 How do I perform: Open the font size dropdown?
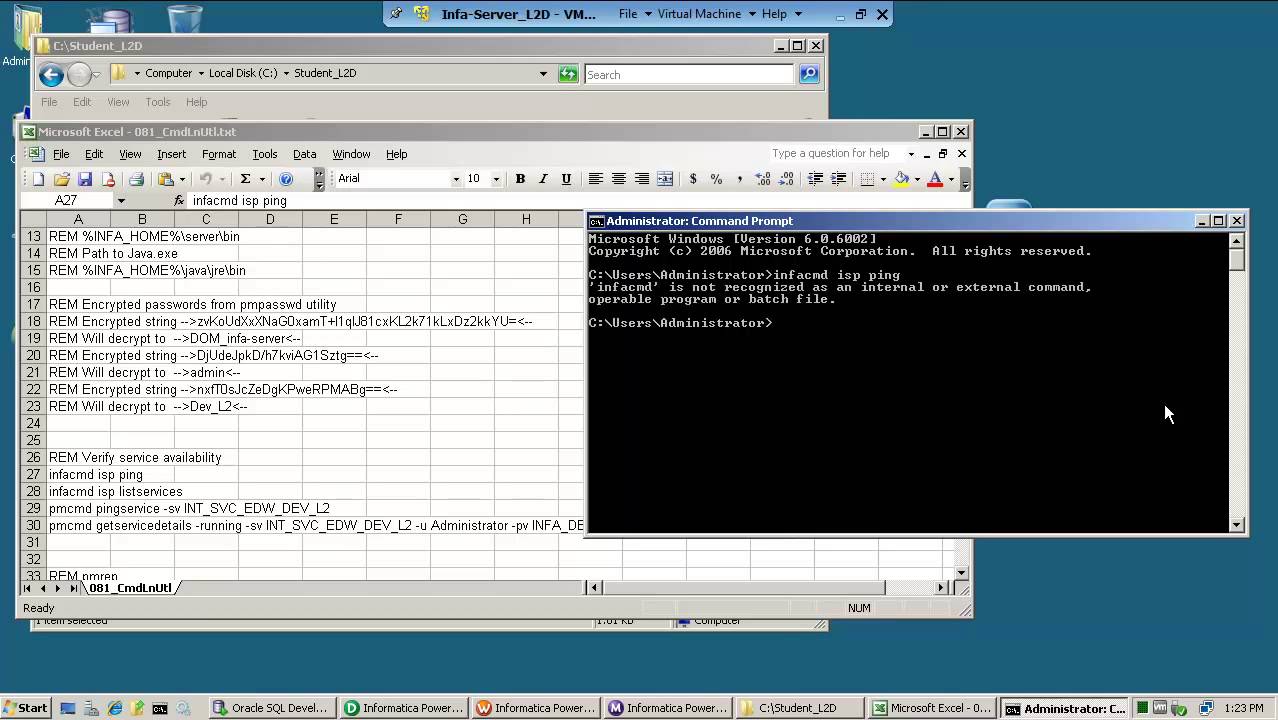(496, 180)
